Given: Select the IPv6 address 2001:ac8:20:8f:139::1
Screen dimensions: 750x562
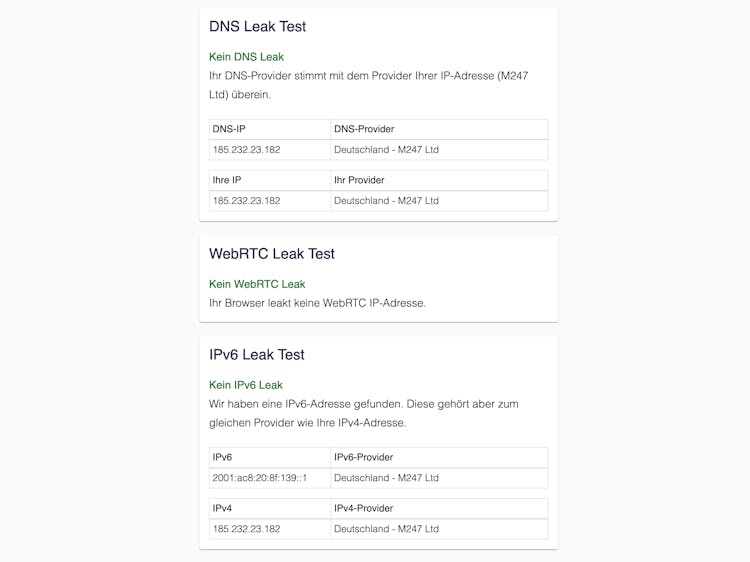Looking at the screenshot, I should pyautogui.click(x=260, y=478).
